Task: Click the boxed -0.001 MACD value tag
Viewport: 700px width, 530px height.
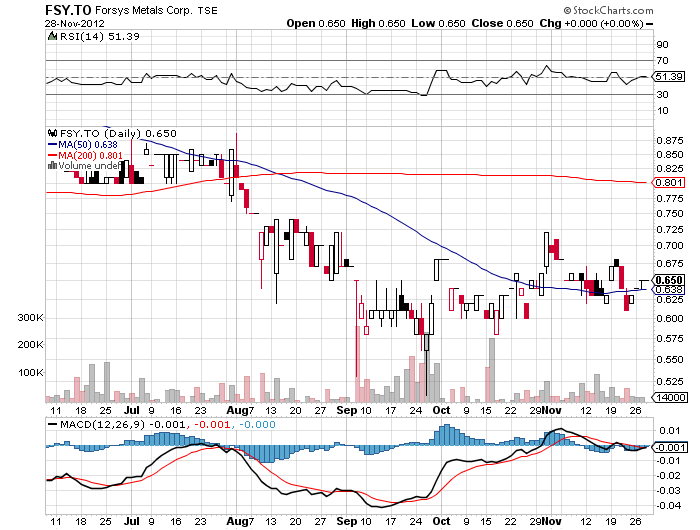Action: click(x=670, y=447)
